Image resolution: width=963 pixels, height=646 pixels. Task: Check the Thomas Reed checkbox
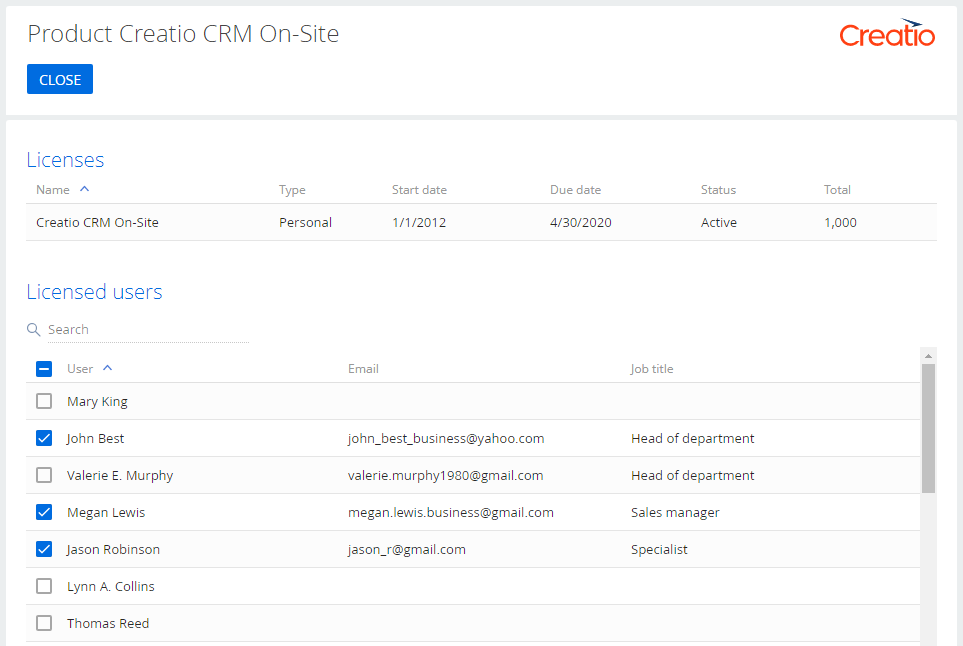click(x=44, y=623)
